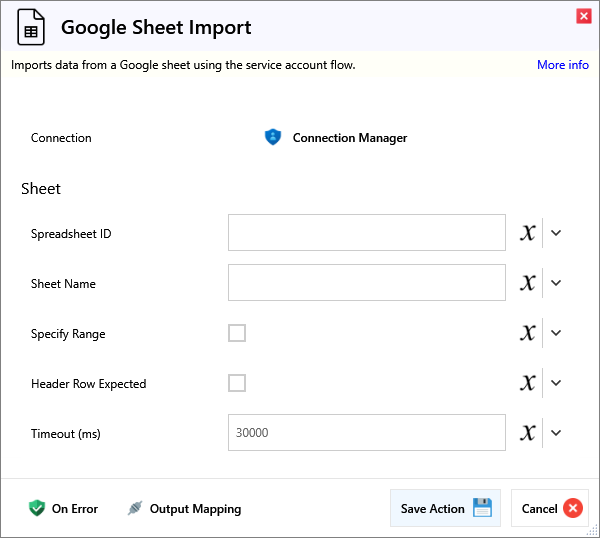This screenshot has width=600, height=538.
Task: Expand the Sheet Name options dropdown arrow
Action: [557, 283]
